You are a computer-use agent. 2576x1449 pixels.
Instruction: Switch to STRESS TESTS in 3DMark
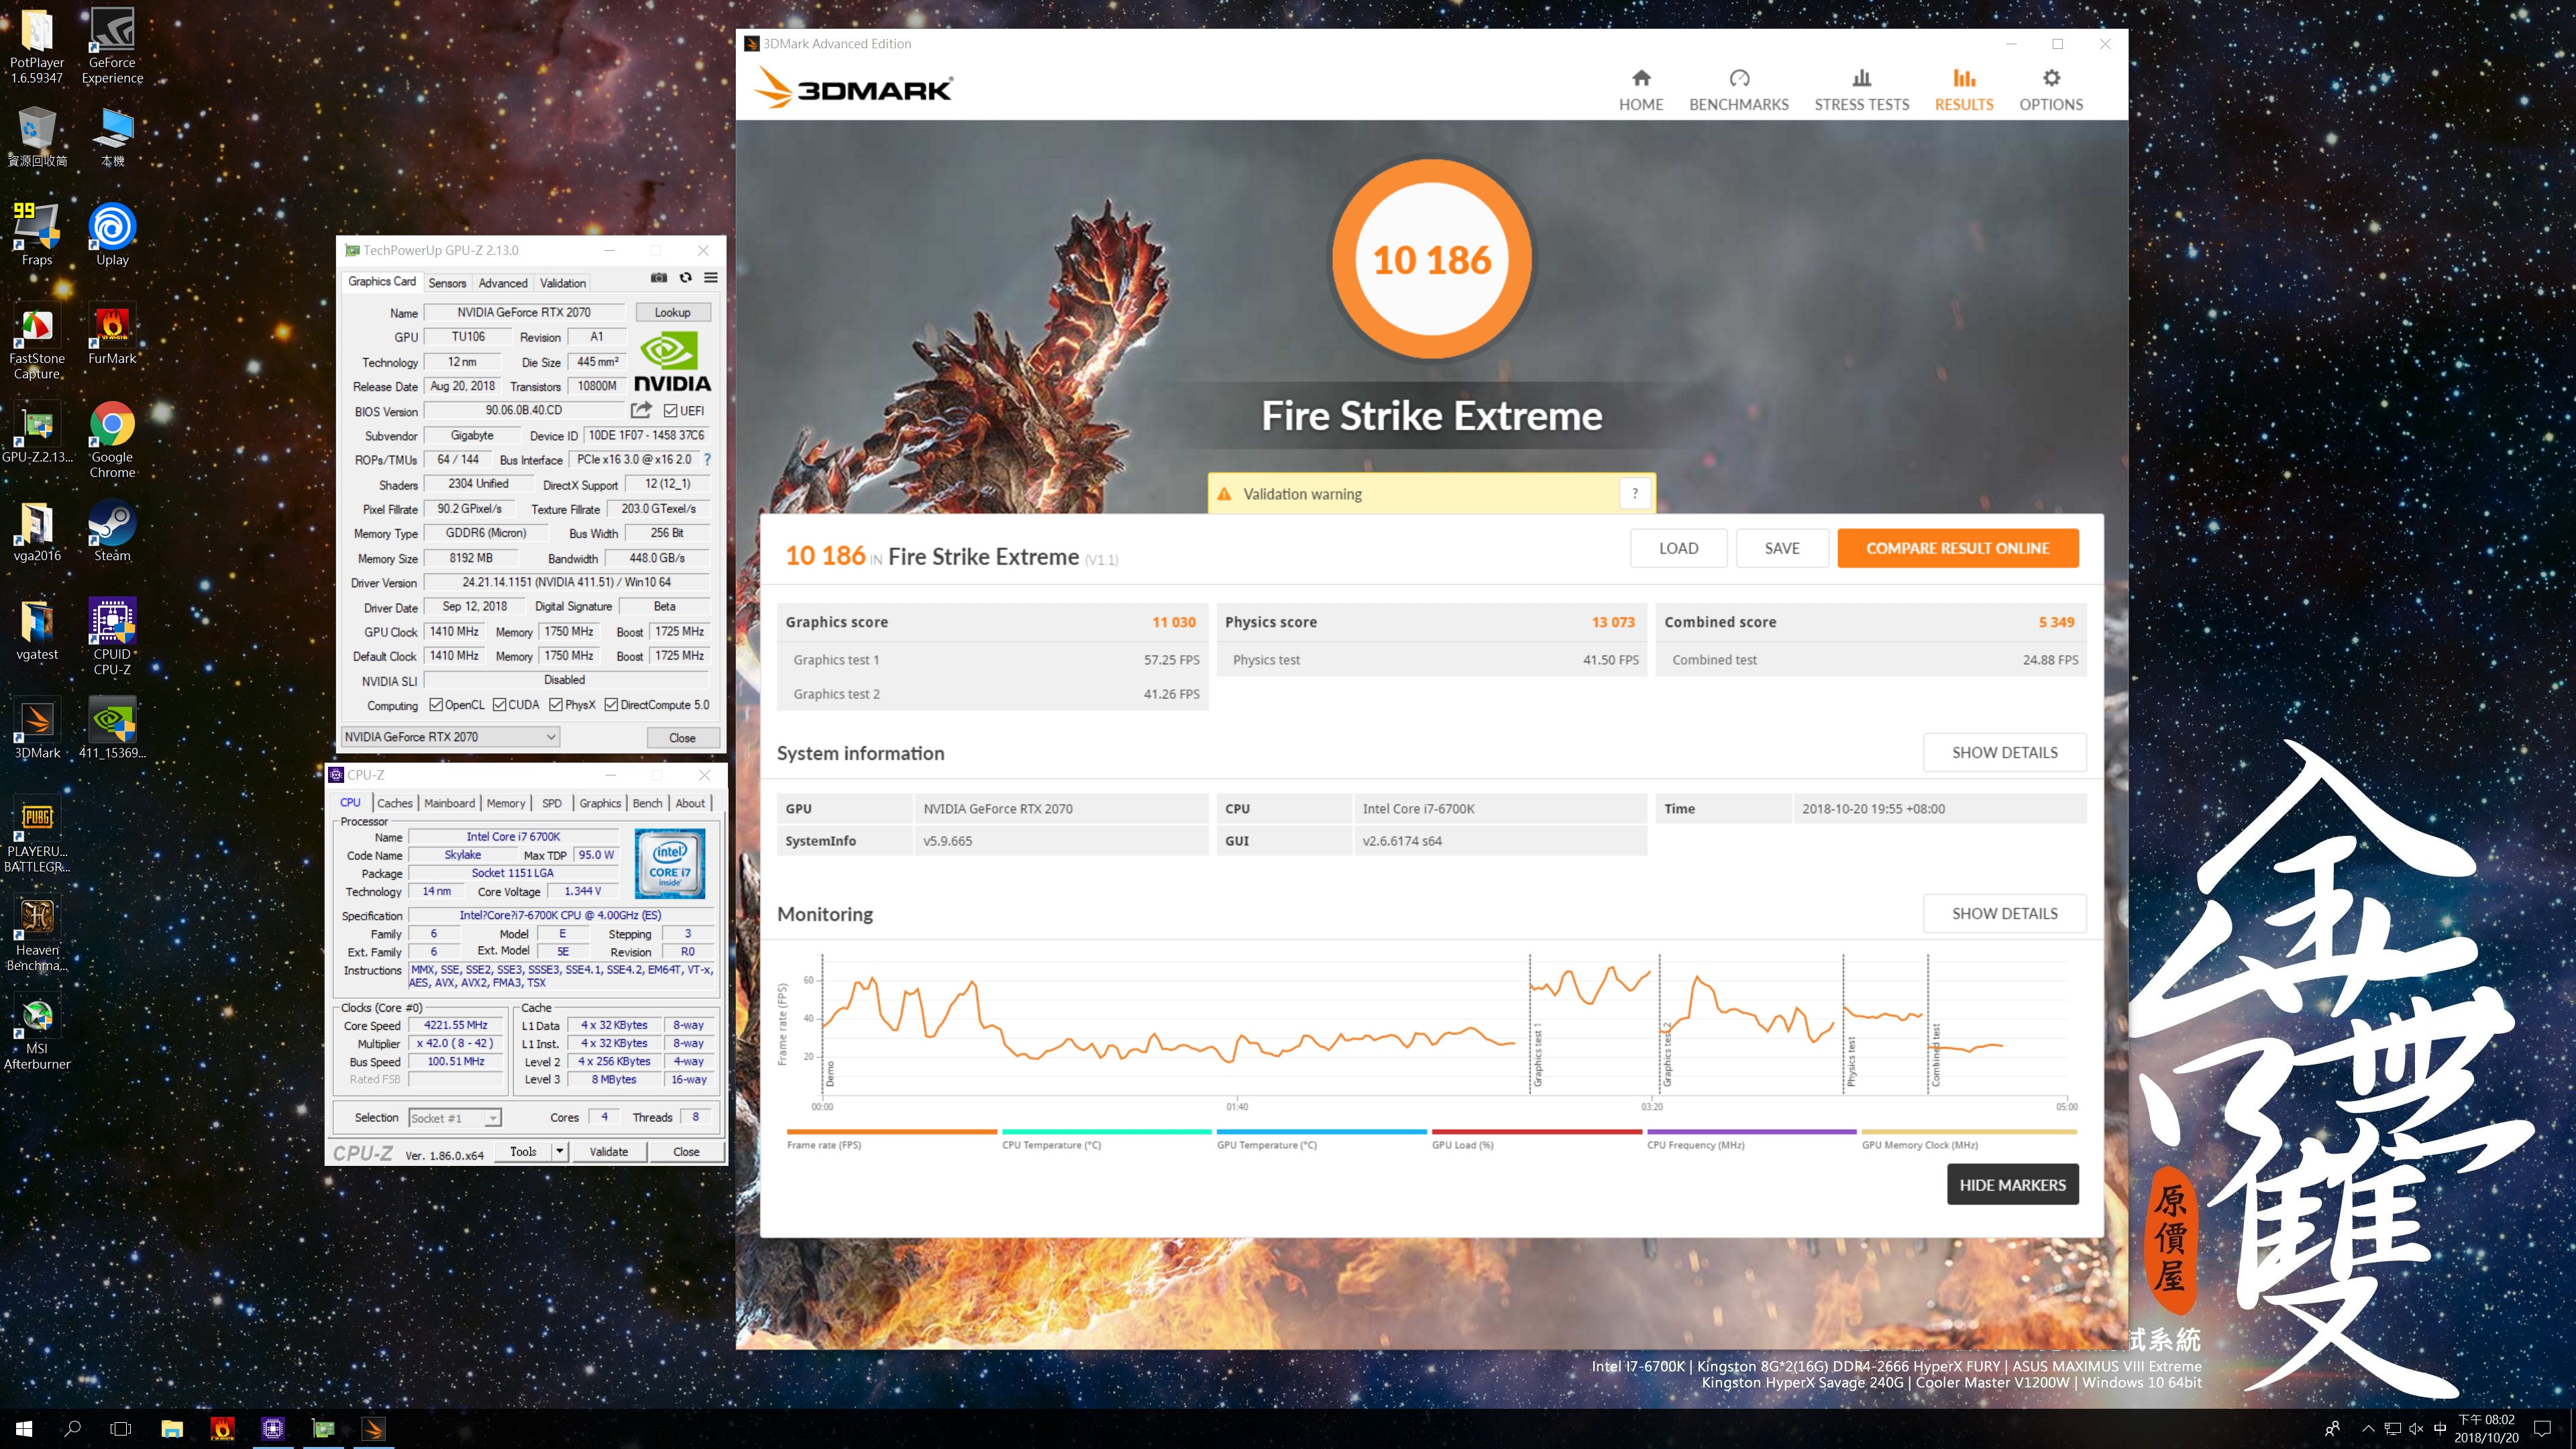(1862, 90)
